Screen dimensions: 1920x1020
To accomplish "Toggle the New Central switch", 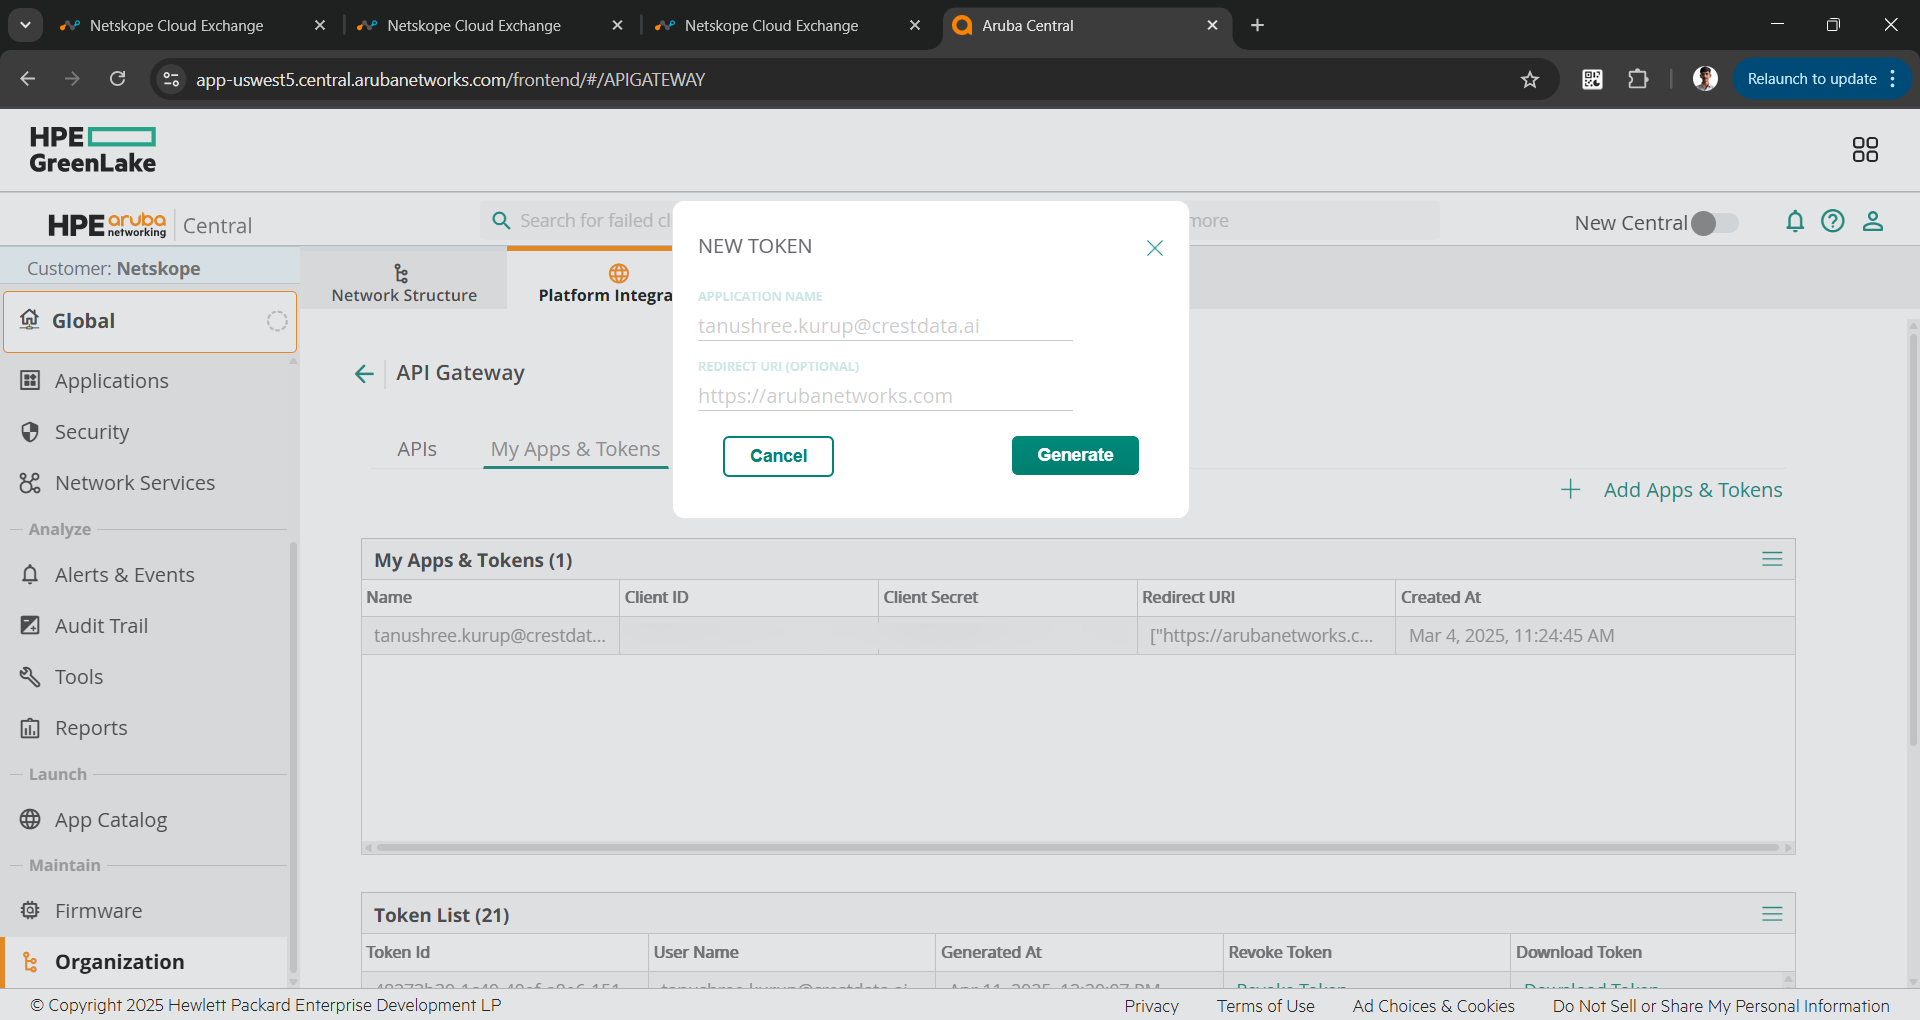I will coord(1714,223).
